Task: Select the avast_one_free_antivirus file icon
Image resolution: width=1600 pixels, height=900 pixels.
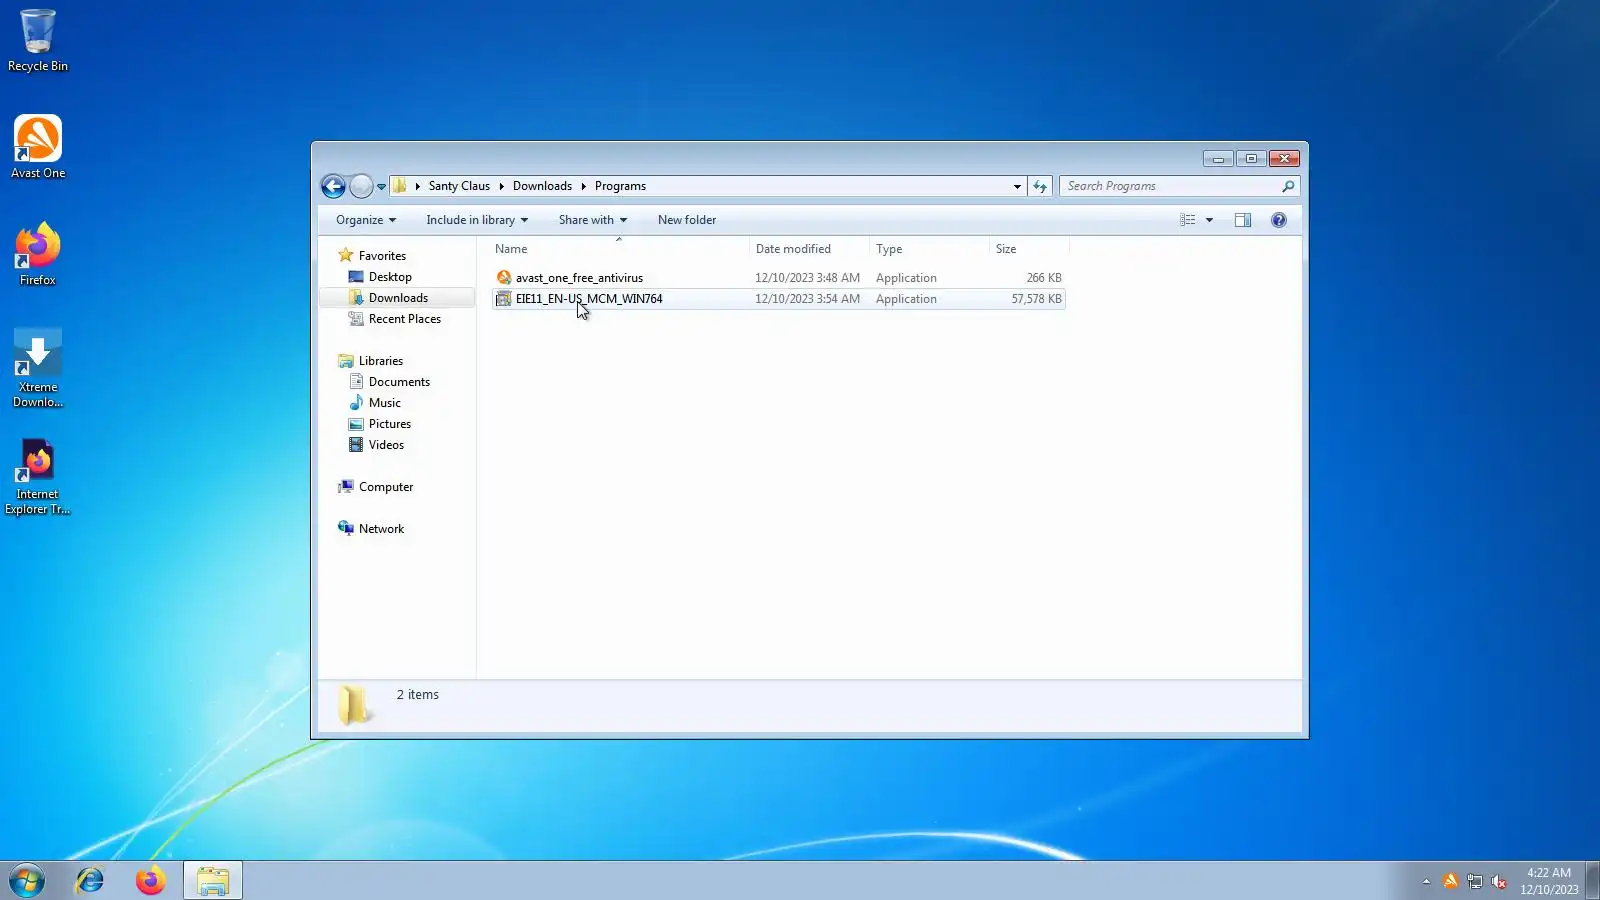Action: 504,278
